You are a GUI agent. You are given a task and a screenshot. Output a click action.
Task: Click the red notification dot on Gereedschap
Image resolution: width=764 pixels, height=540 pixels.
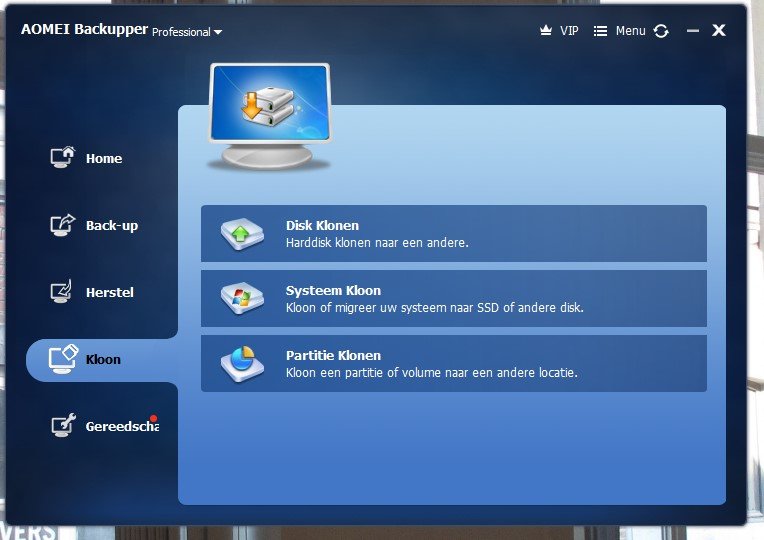pyautogui.click(x=153, y=418)
